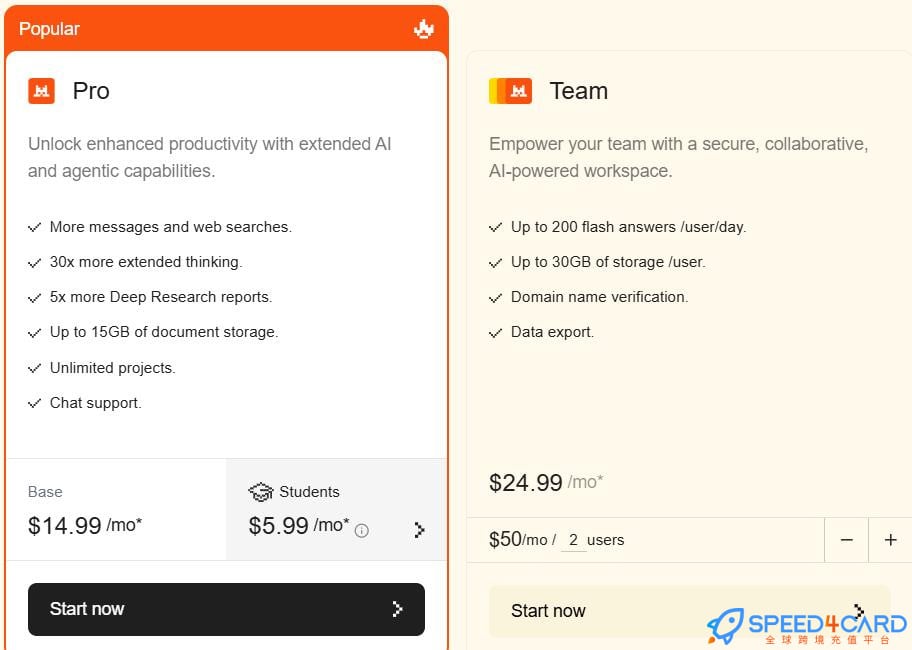Click checkmark beside Unlimited projects
Viewport: 912px width, 650px height.
[x=35, y=368]
